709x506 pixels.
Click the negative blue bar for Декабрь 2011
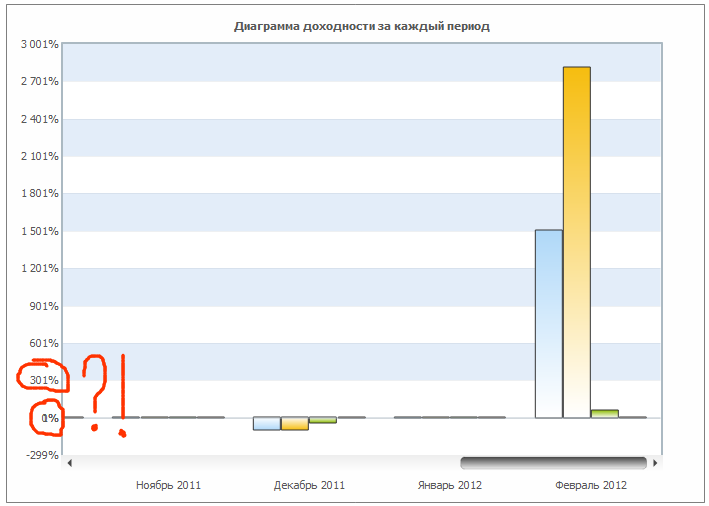pyautogui.click(x=267, y=423)
